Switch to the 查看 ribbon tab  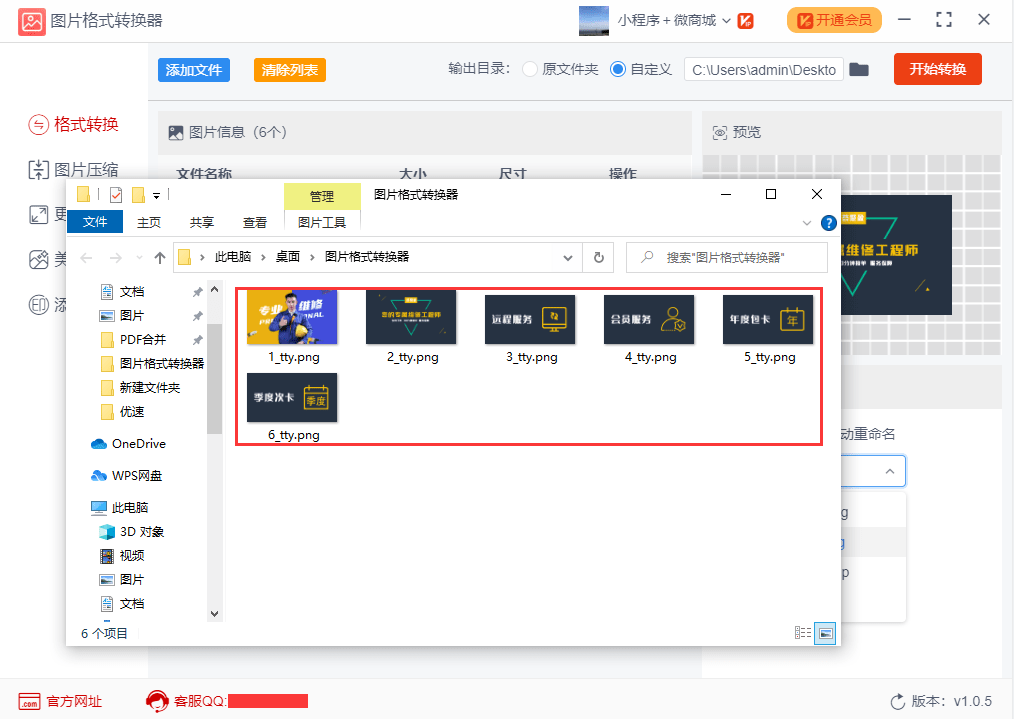point(255,222)
